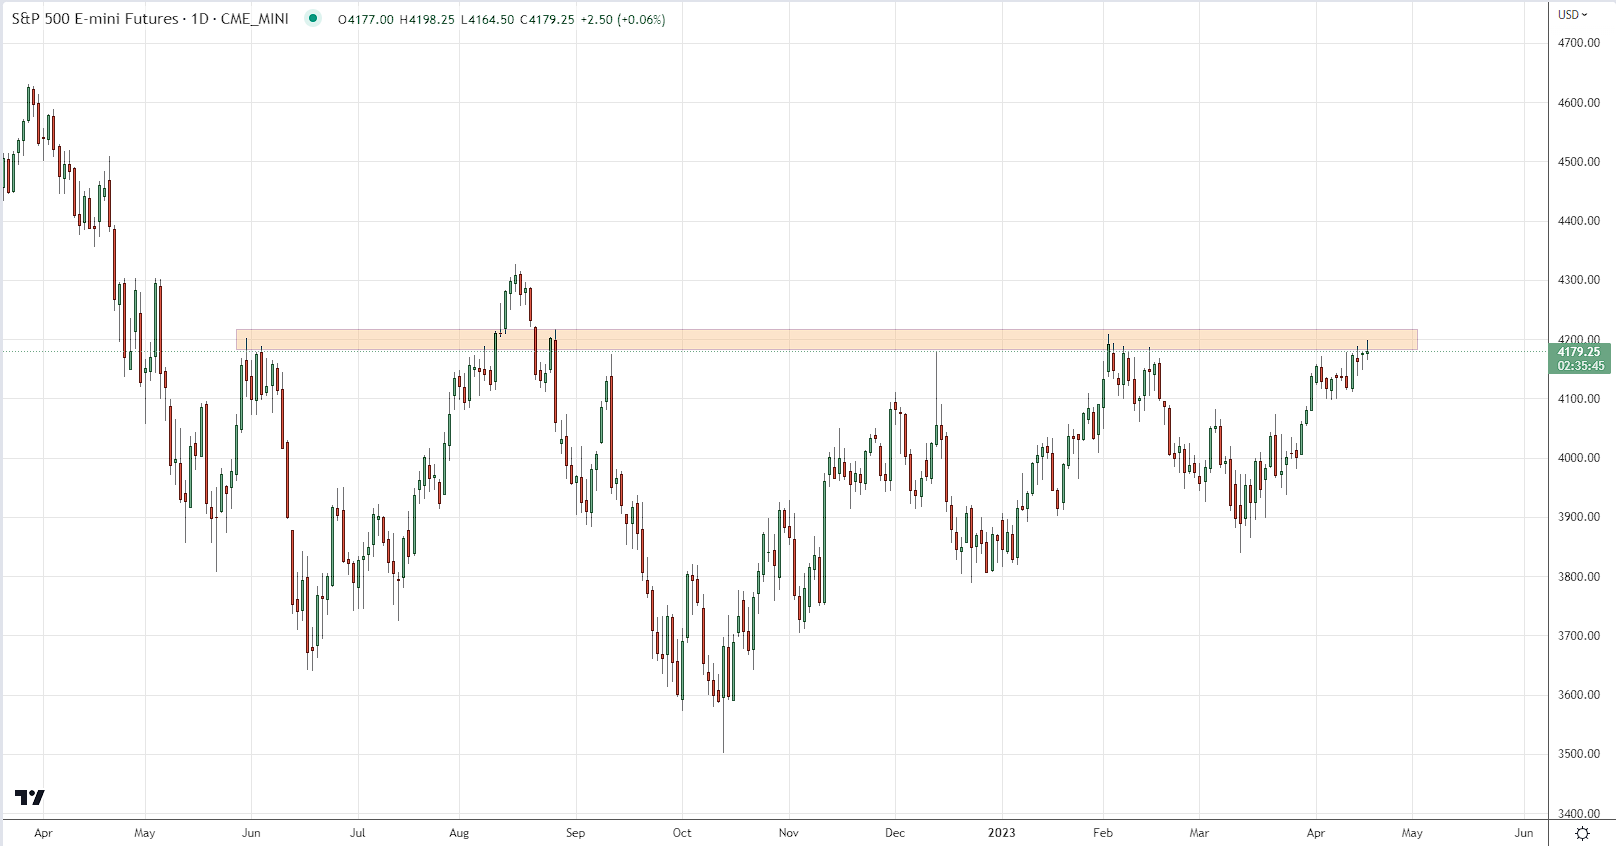Click the 4000.00 price axis label
Viewport: 1616px width, 846px height.
pos(1579,458)
